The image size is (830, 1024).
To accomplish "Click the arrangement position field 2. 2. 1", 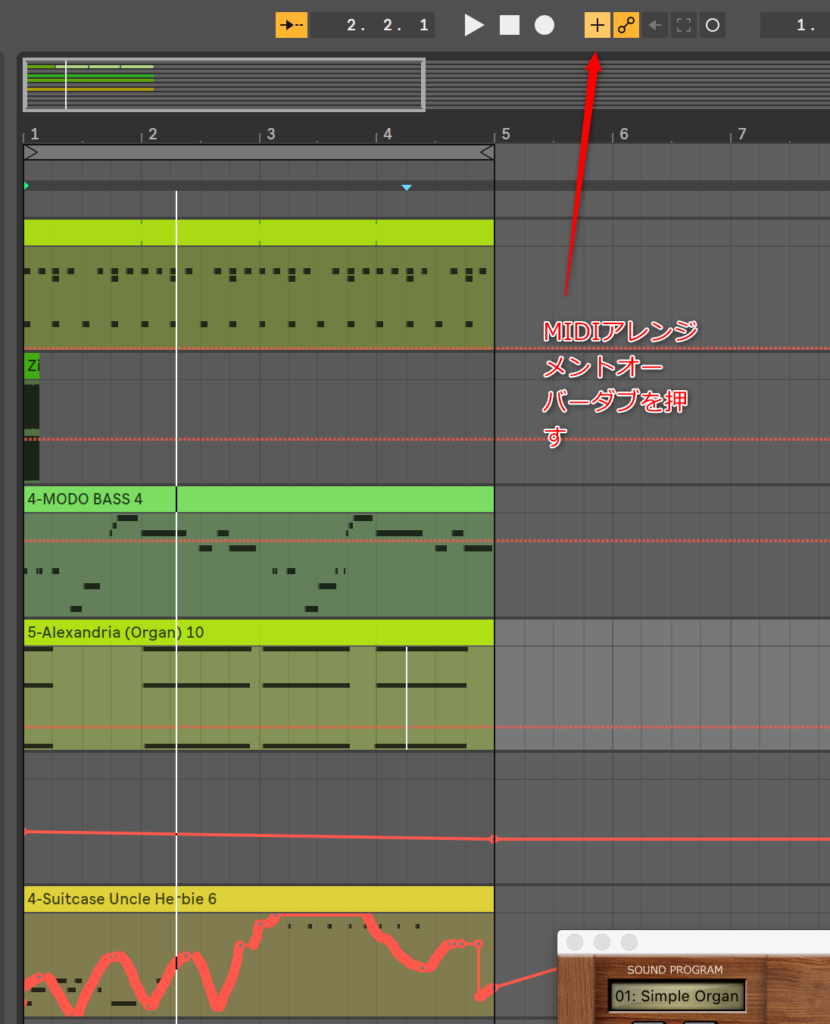I will coord(371,25).
